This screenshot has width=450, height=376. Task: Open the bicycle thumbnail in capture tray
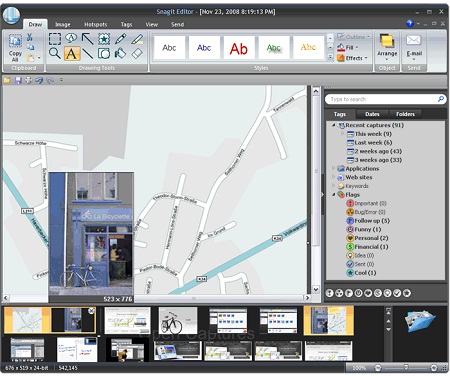(x=177, y=321)
